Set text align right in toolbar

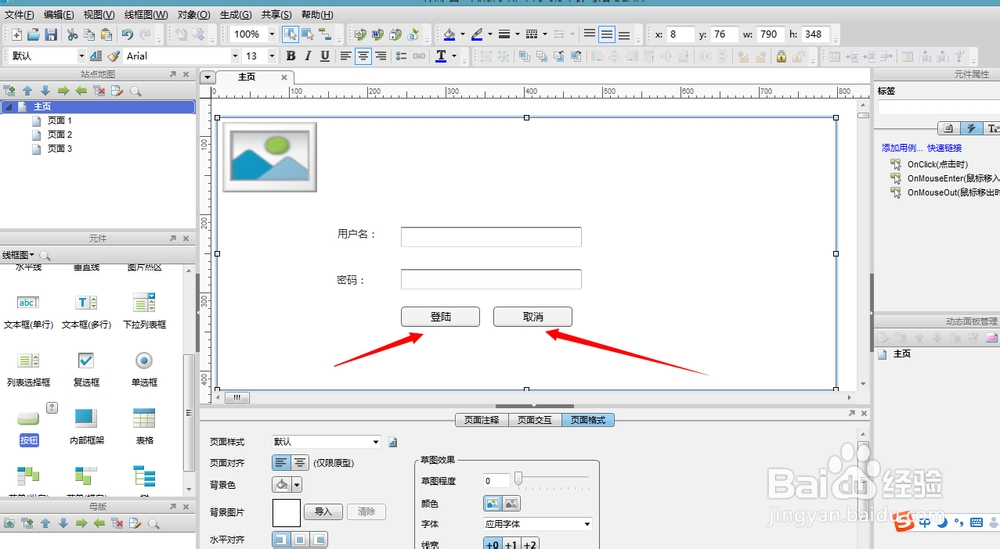pyautogui.click(x=380, y=56)
